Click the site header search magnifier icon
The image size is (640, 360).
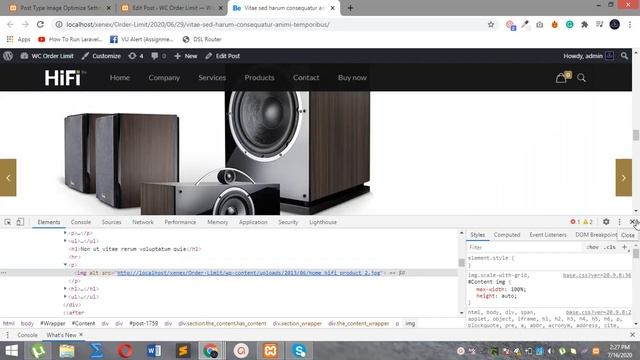[x=582, y=78]
